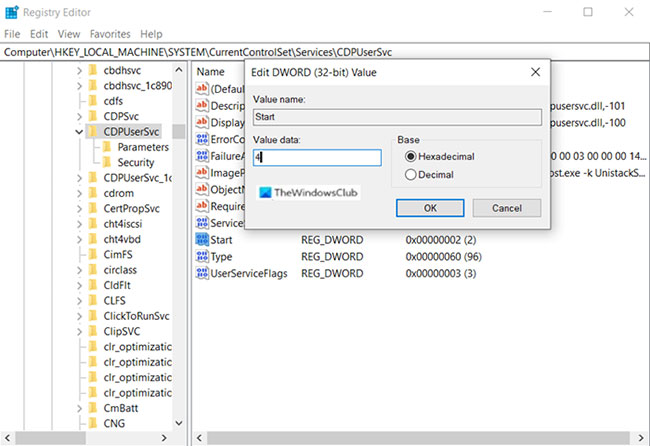The height and width of the screenshot is (446, 650).
Task: Click the UserServiceFlags DWORD value icon
Action: [x=201, y=273]
